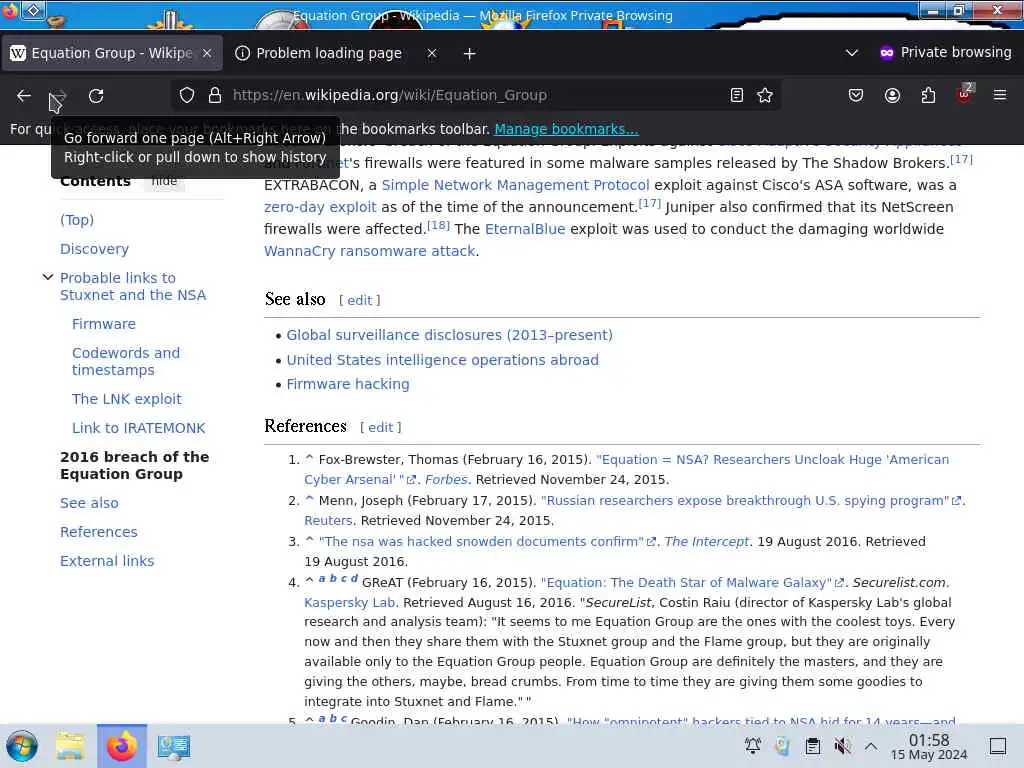Screen dimensions: 1024x768
Task: Open Death Star of Malware Galaxy reference
Action: coord(686,583)
